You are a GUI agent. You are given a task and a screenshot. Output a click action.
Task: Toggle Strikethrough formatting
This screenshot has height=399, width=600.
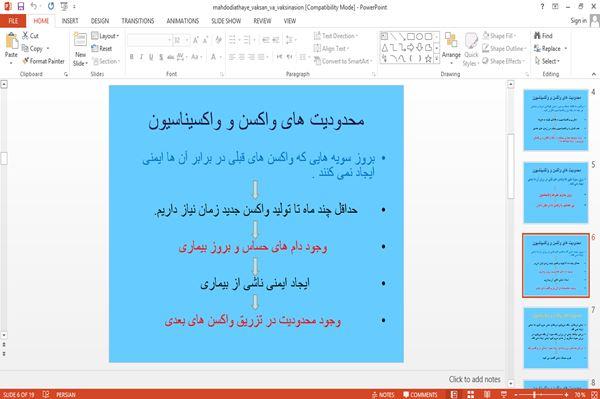pyautogui.click(x=171, y=57)
